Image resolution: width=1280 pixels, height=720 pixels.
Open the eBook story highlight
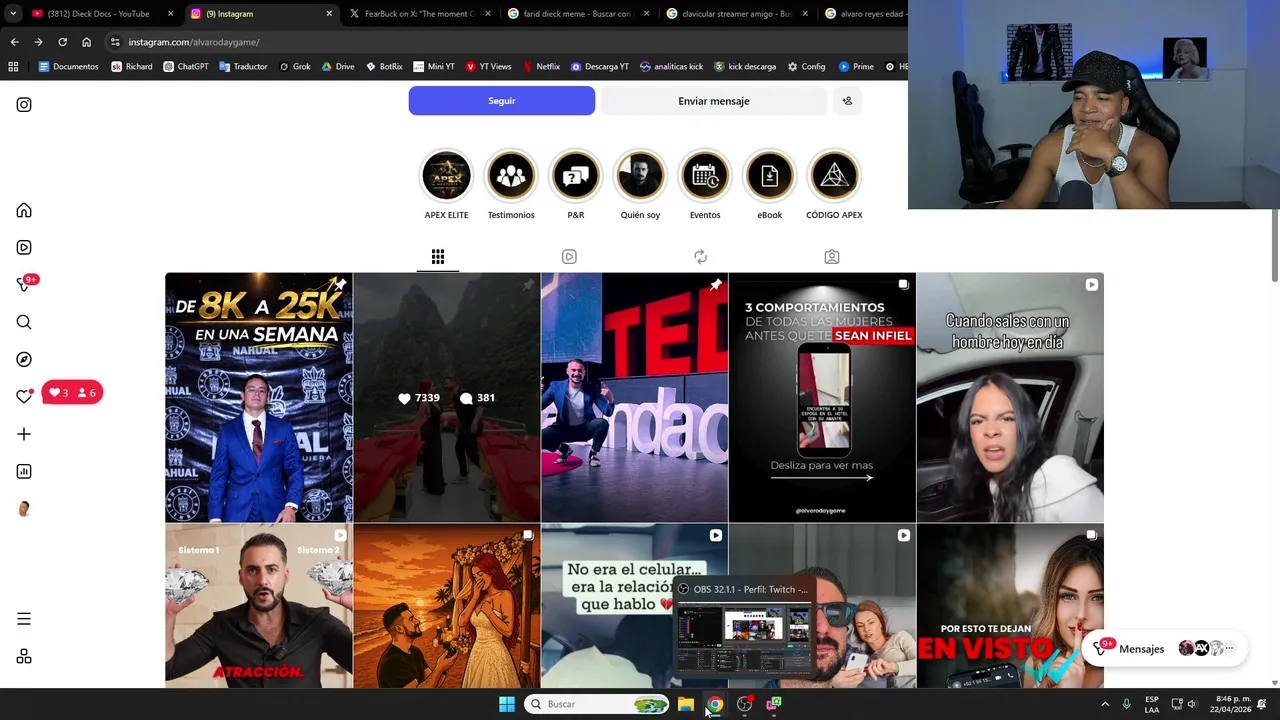(x=770, y=176)
